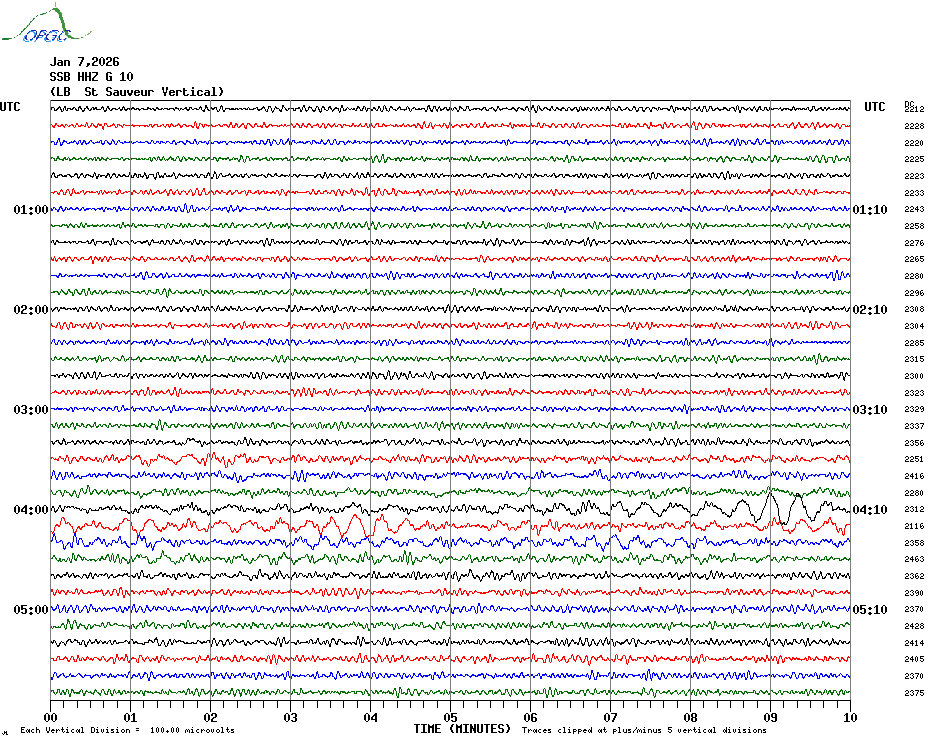Click the 'TIME (MINUTES)' axis title
Screen dimensions: 930x744
462,729
